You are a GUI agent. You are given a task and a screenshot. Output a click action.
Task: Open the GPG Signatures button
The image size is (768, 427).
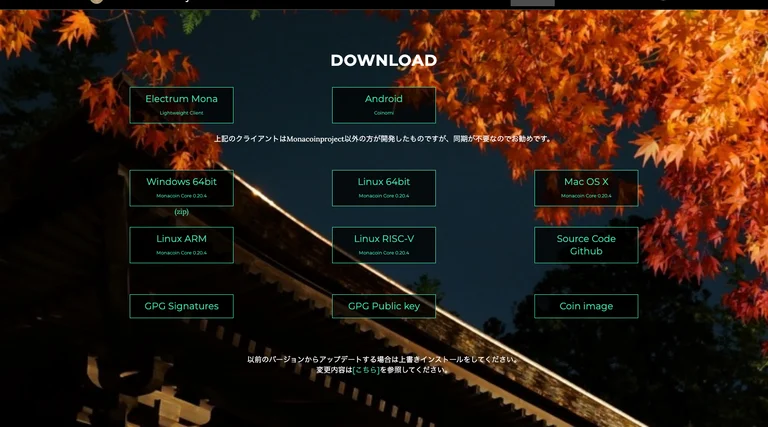(181, 306)
